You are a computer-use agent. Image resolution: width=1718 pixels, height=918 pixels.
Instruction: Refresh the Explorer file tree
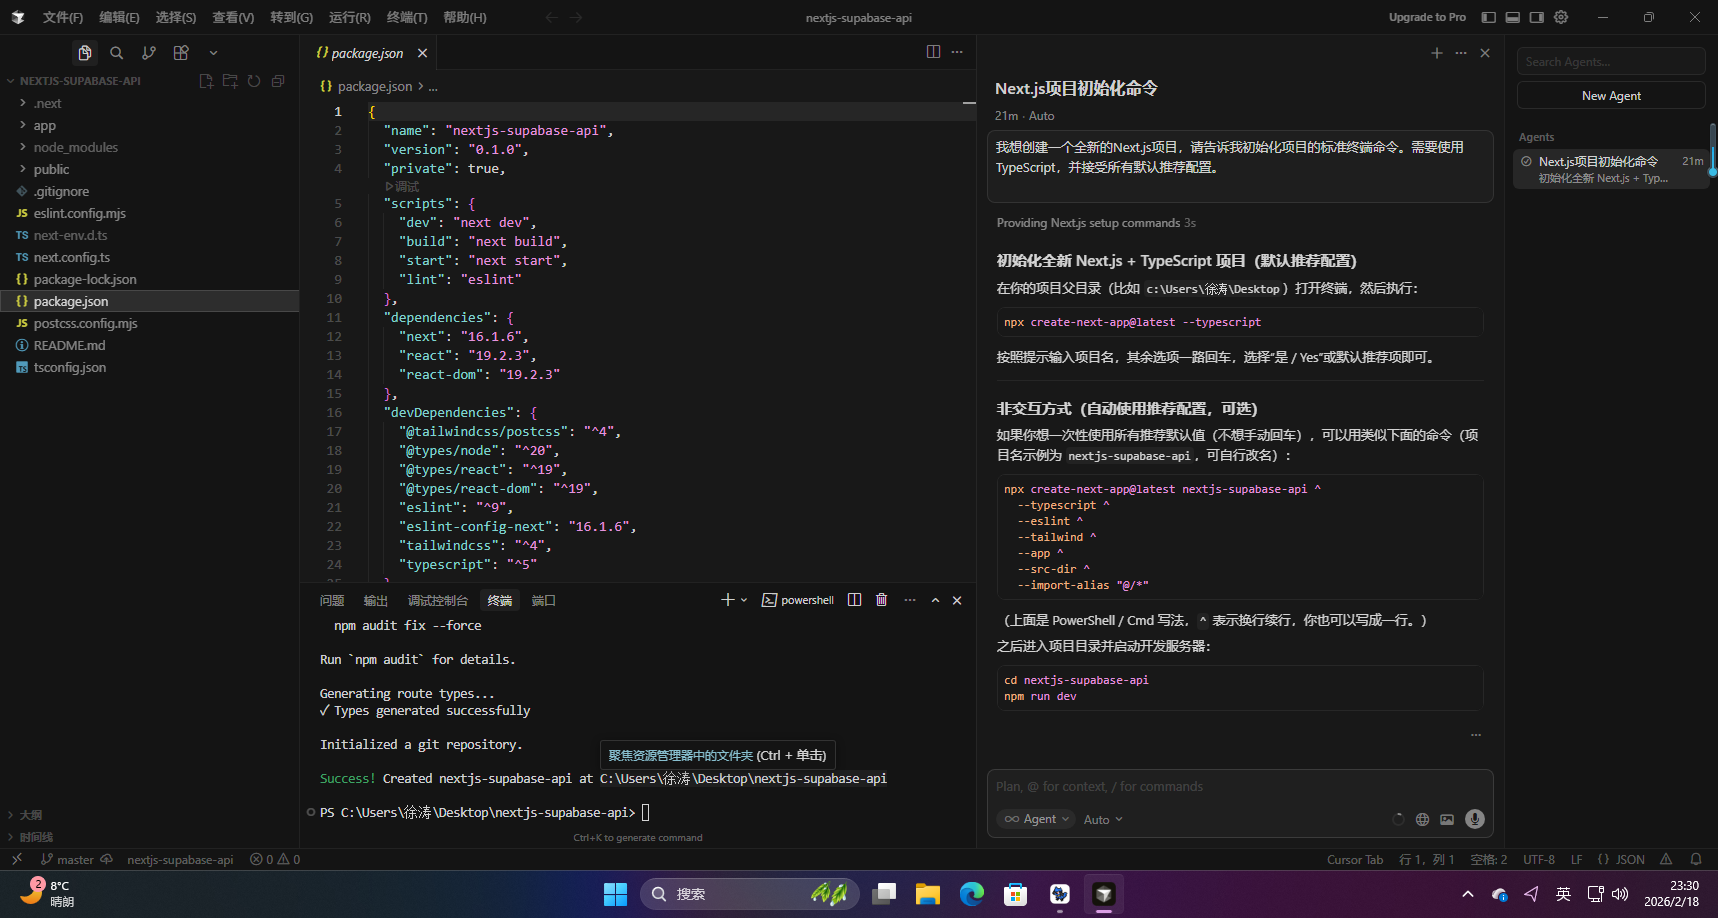tap(254, 81)
